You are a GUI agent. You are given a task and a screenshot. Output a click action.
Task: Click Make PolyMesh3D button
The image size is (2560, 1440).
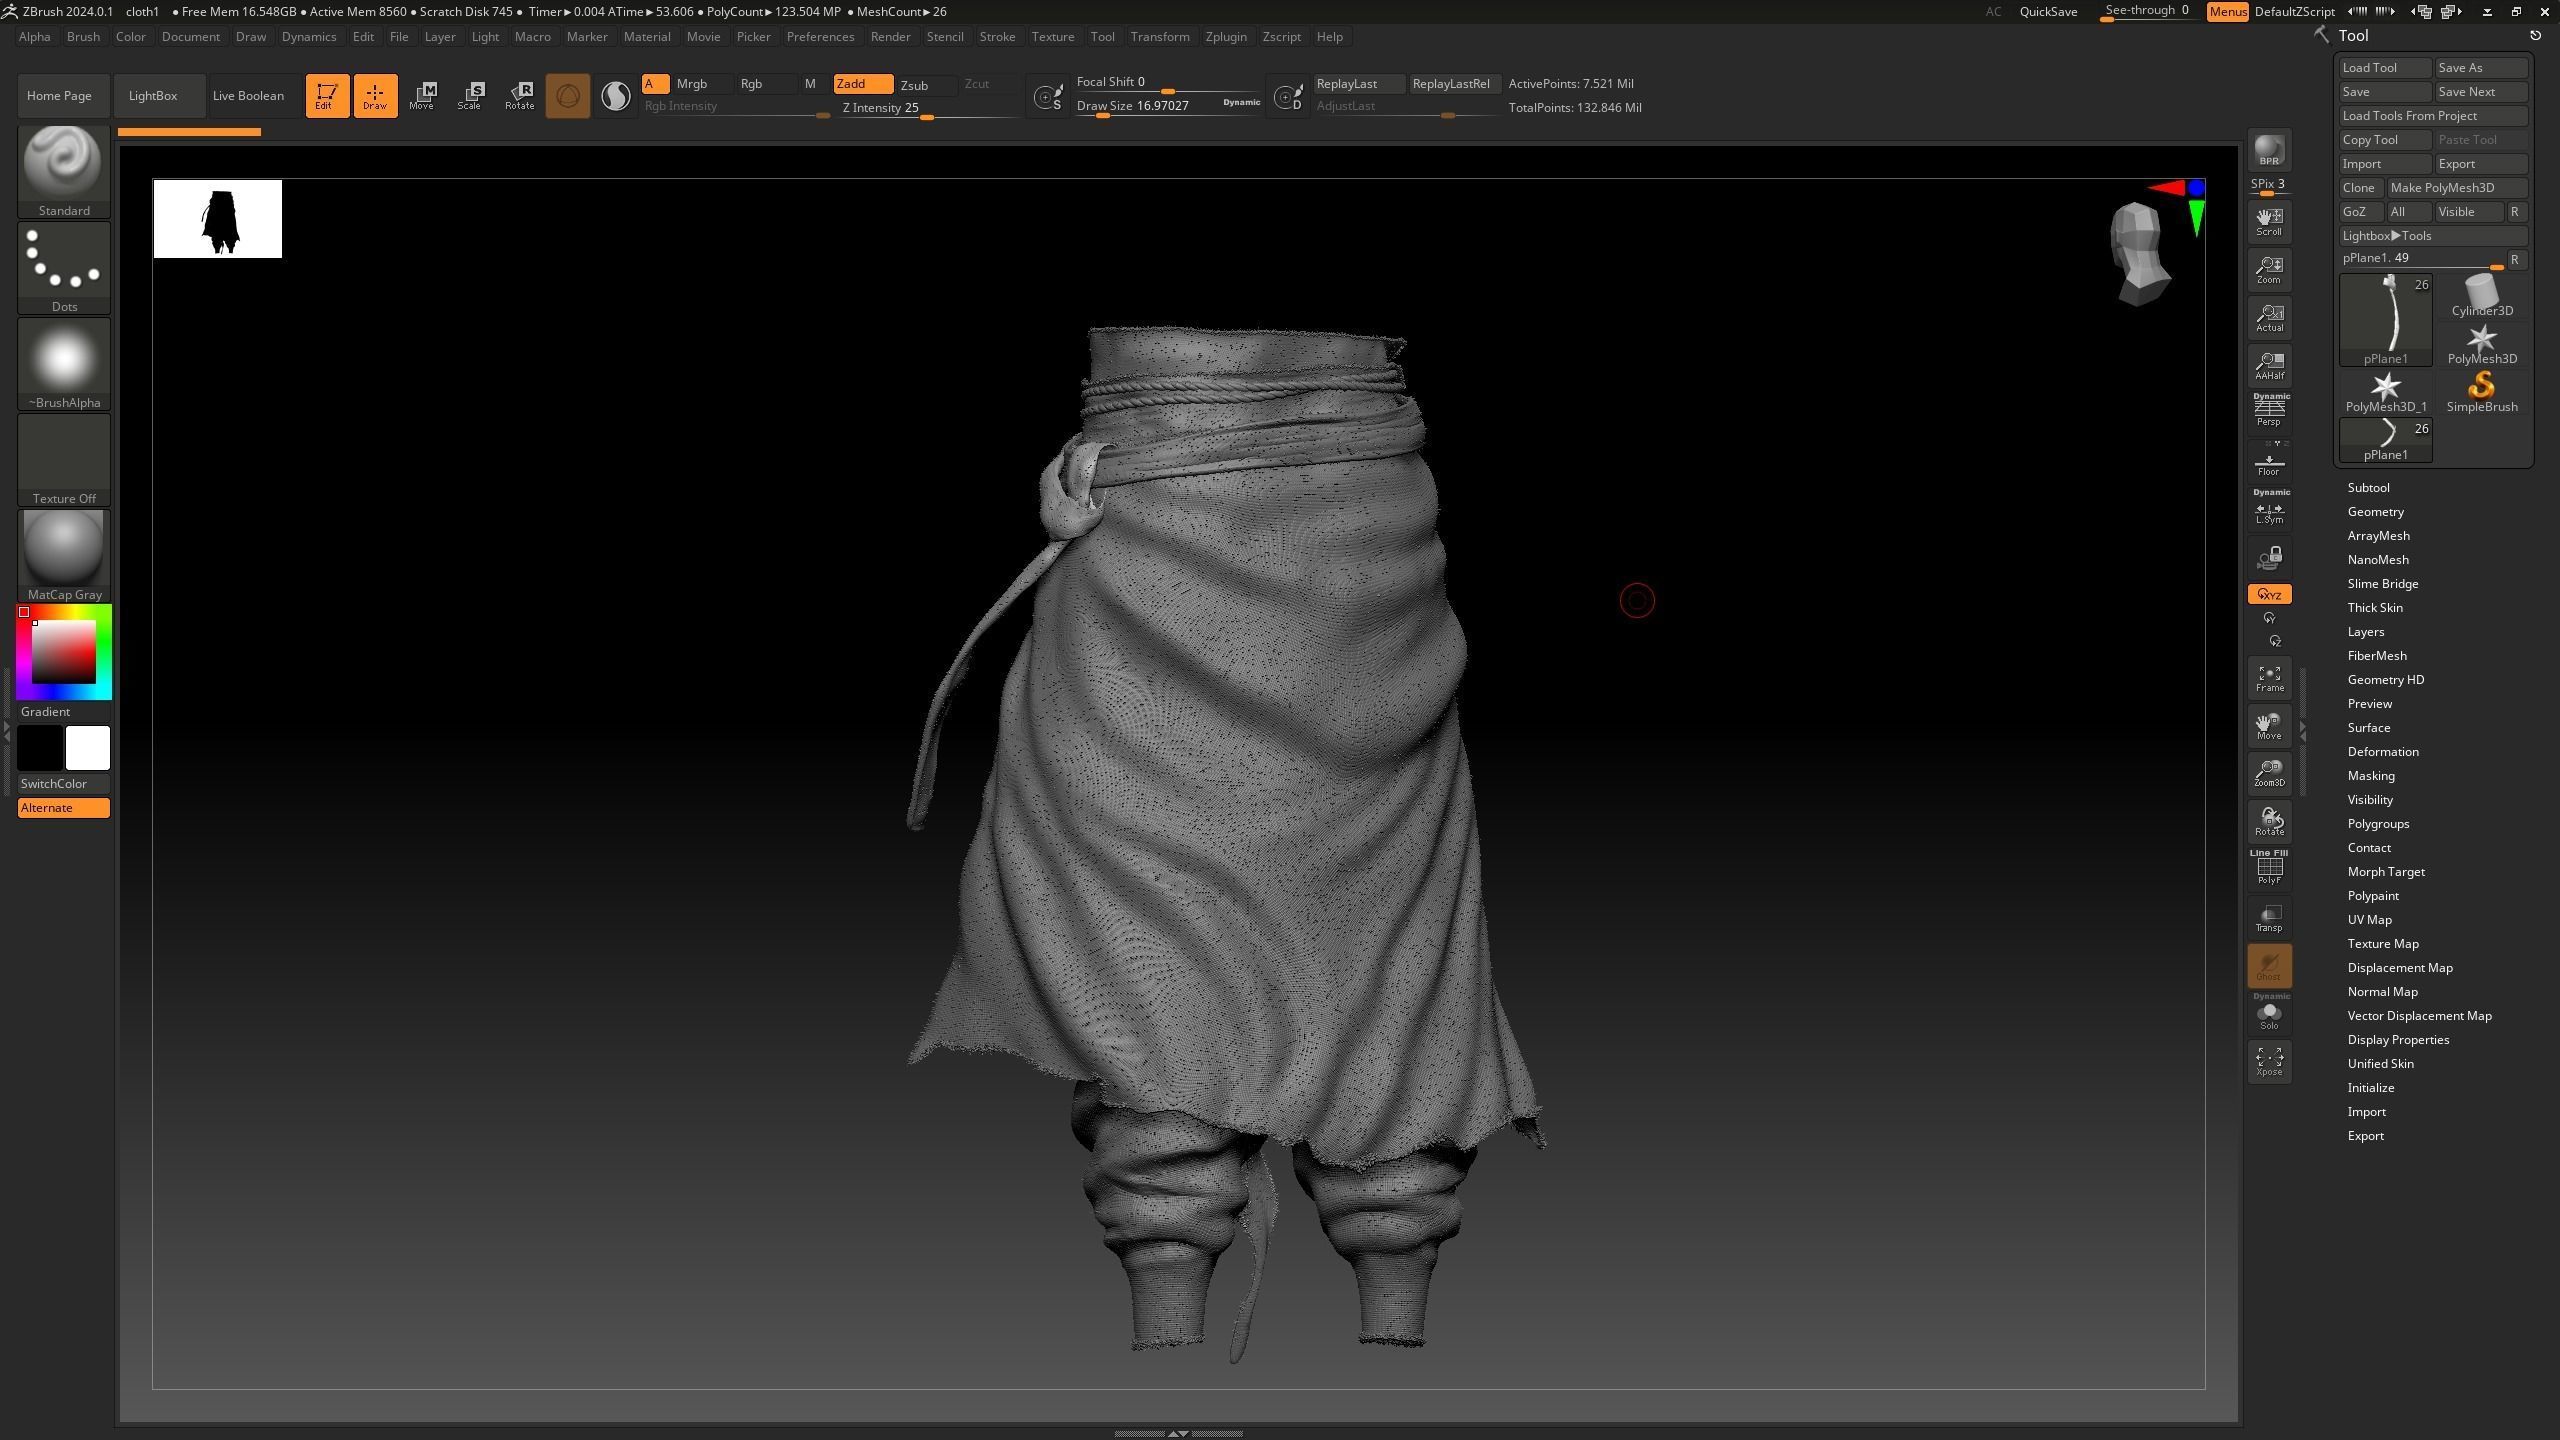(x=2457, y=188)
